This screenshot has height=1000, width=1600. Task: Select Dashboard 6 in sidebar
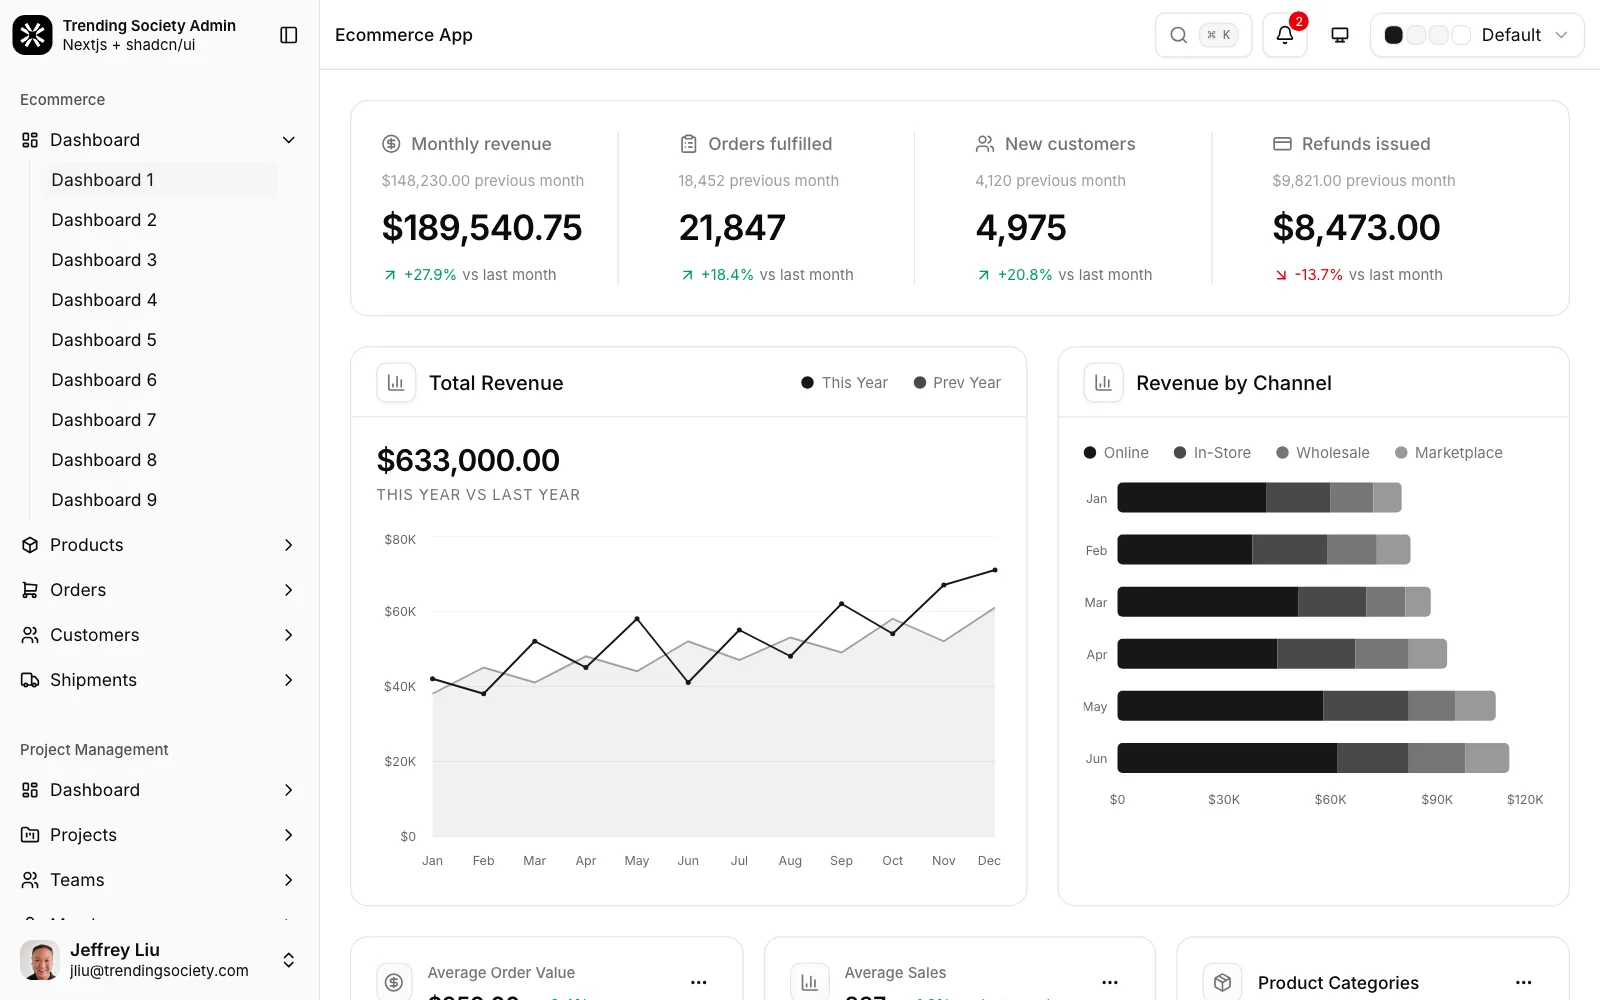tap(158, 380)
